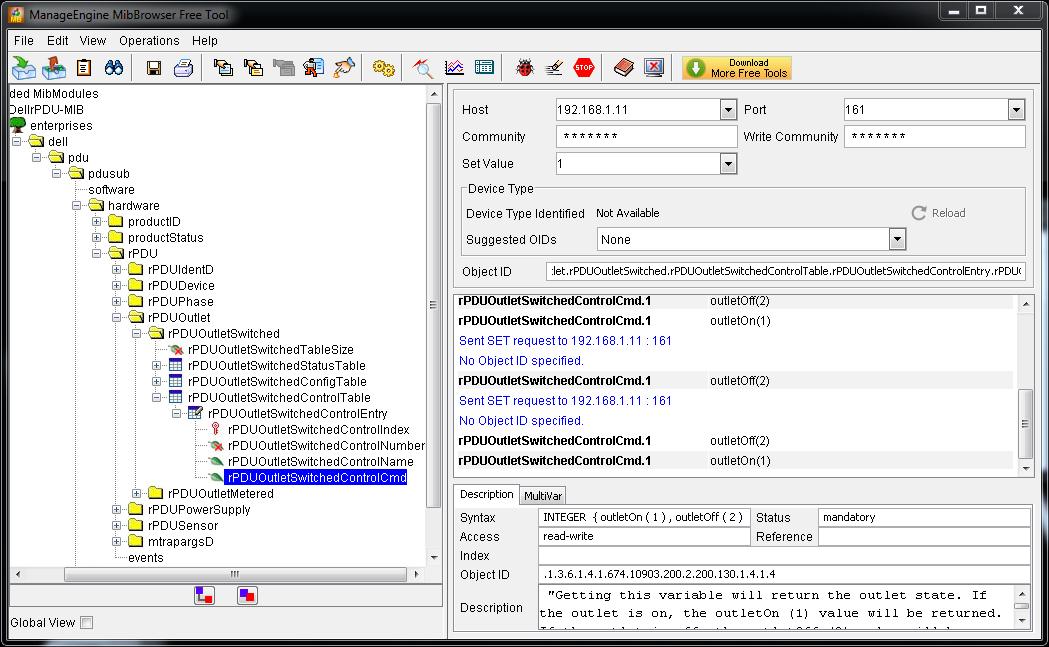Click the red X monitor toolbar icon
1049x647 pixels.
point(654,68)
